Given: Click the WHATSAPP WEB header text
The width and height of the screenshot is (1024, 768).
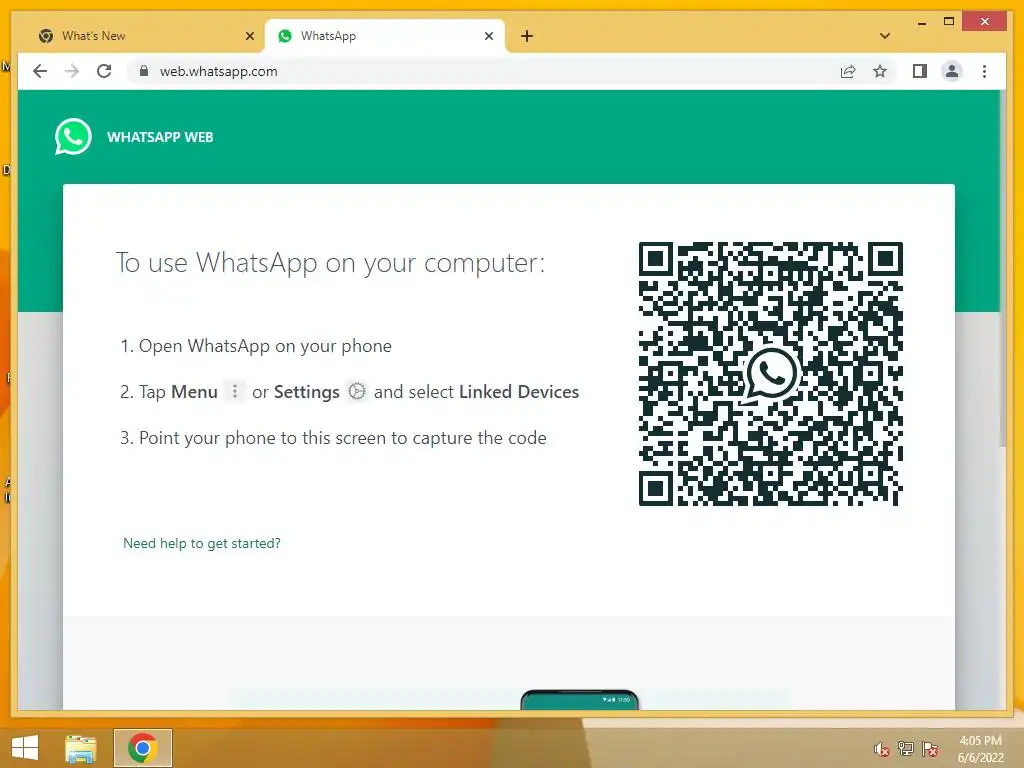Looking at the screenshot, I should (x=160, y=137).
